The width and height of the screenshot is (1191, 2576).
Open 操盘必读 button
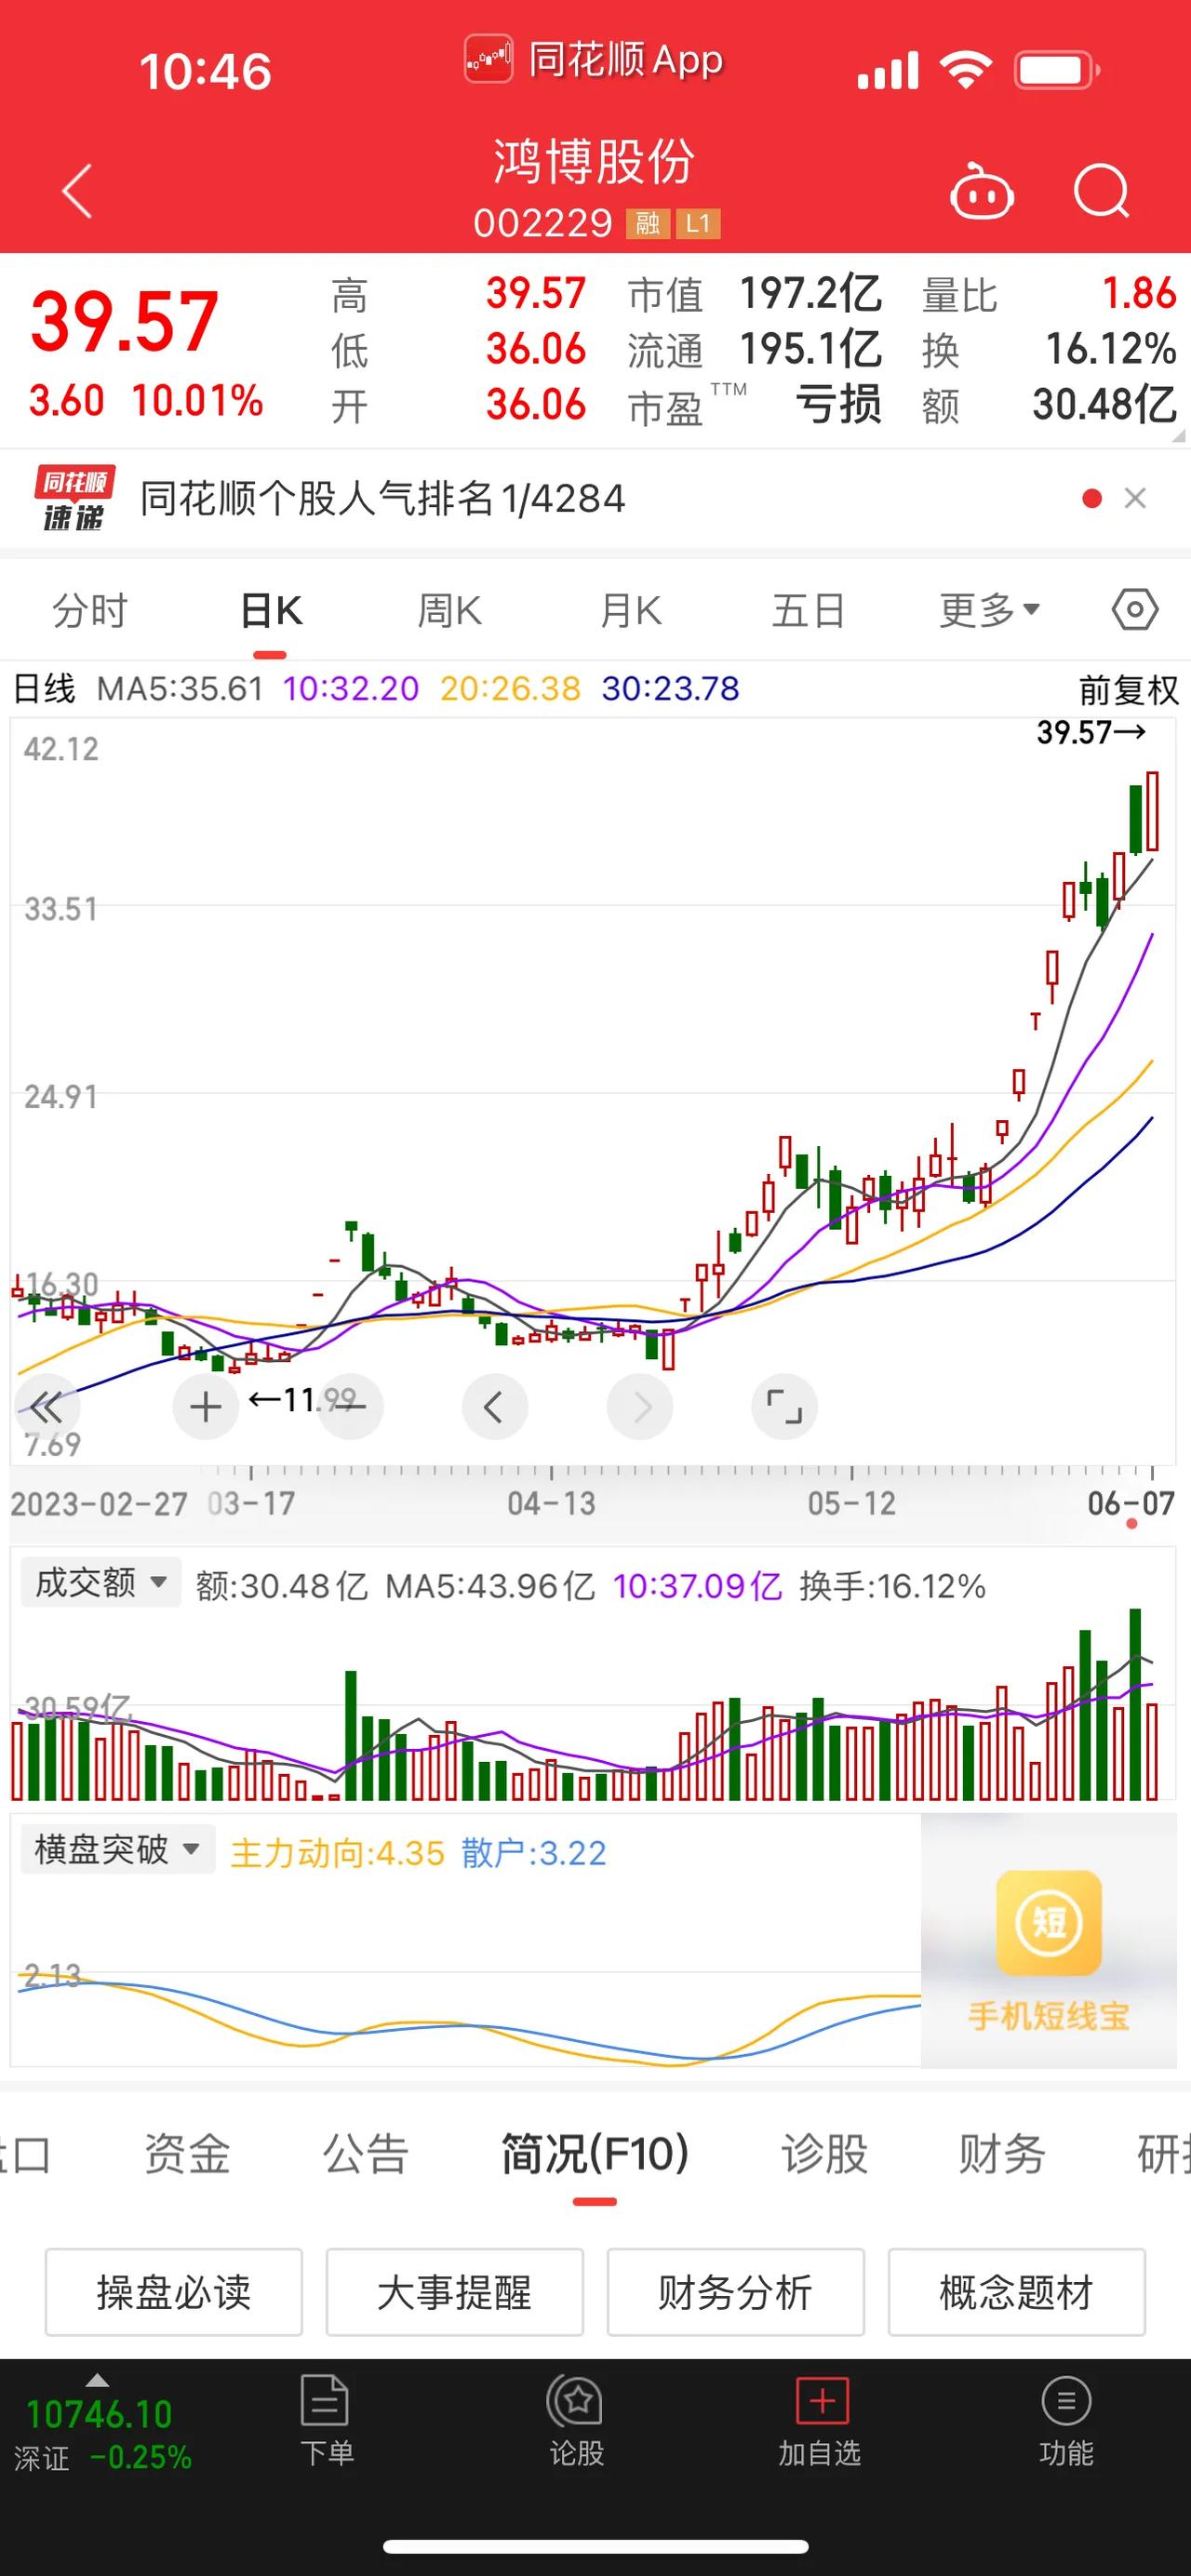point(174,2292)
